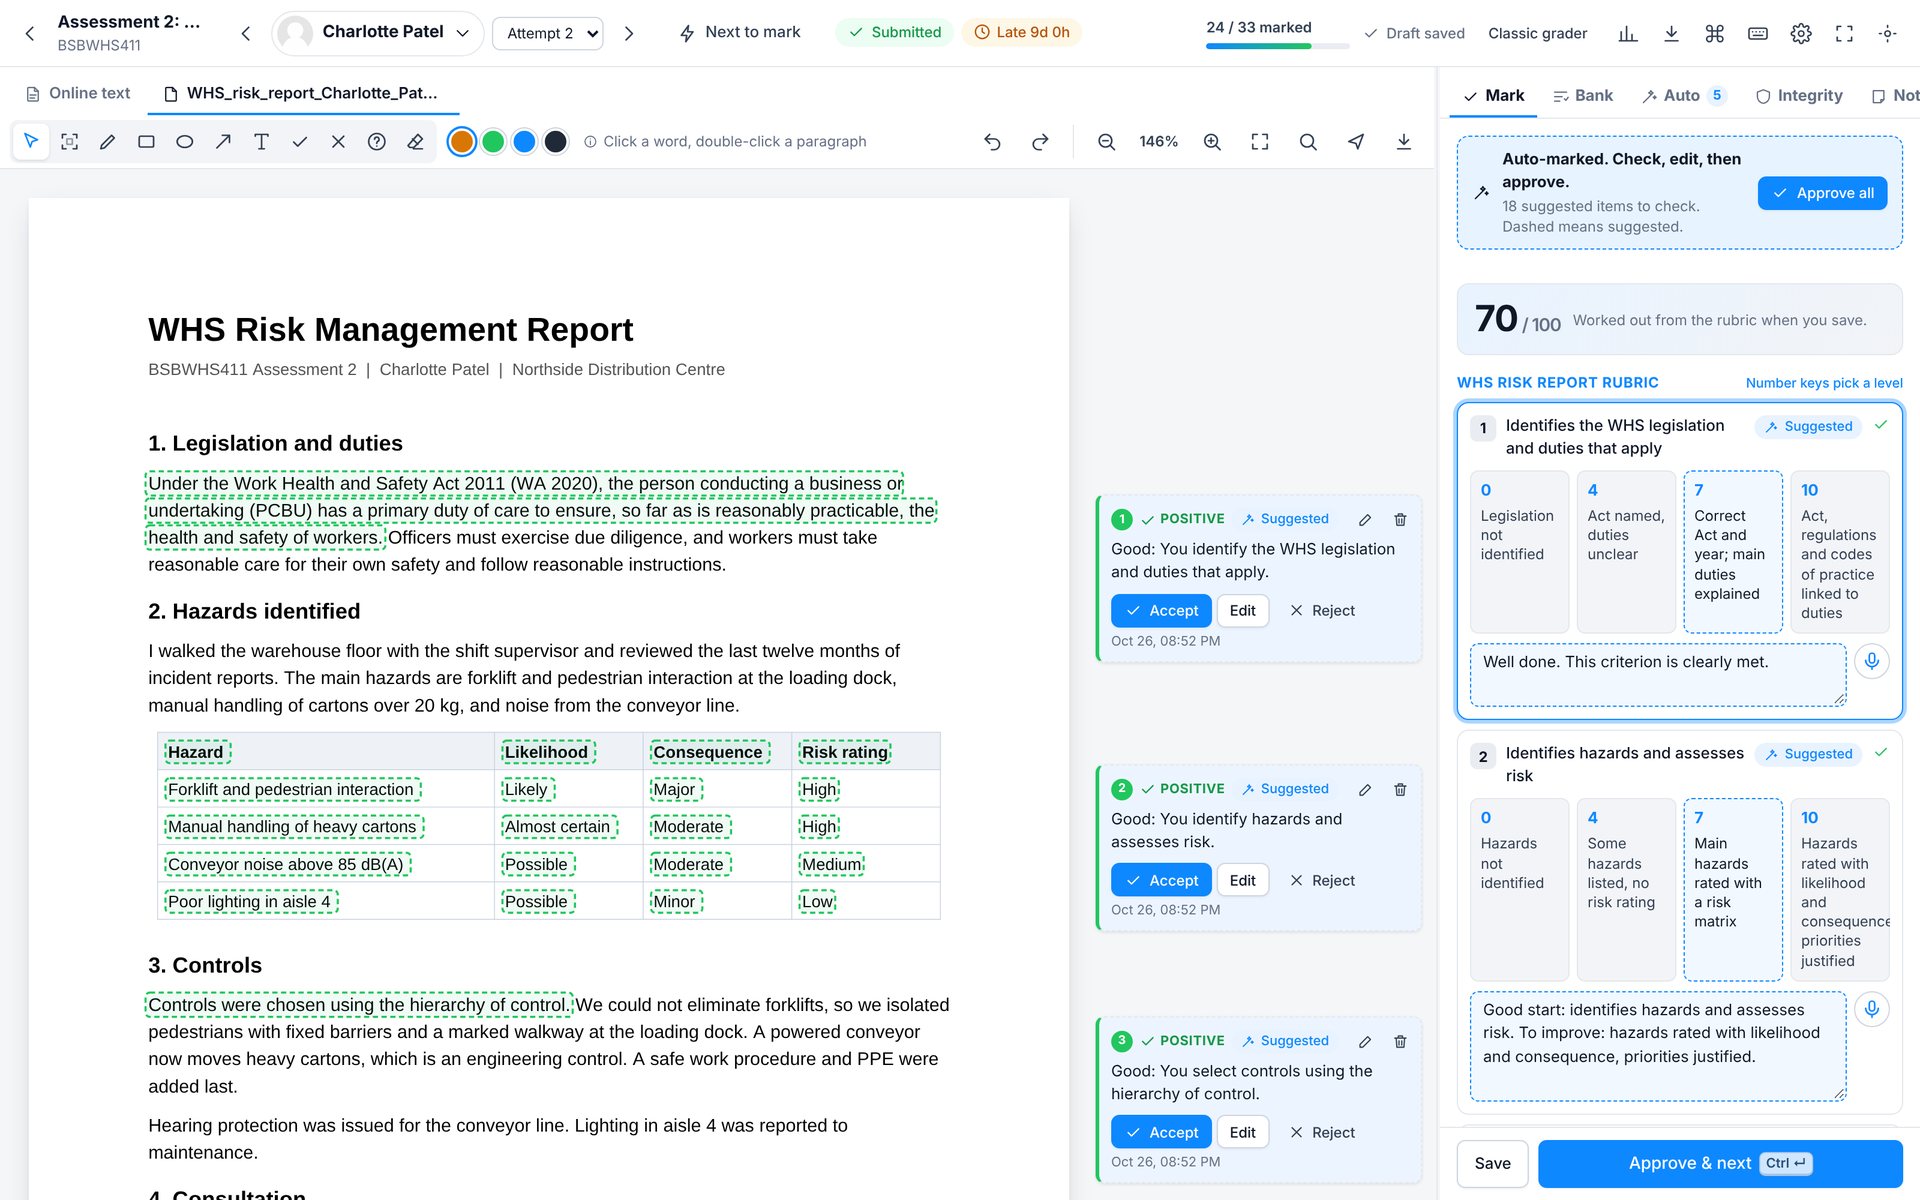This screenshot has width=1920, height=1200.
Task: Select the text annotation tool
Action: 261,142
